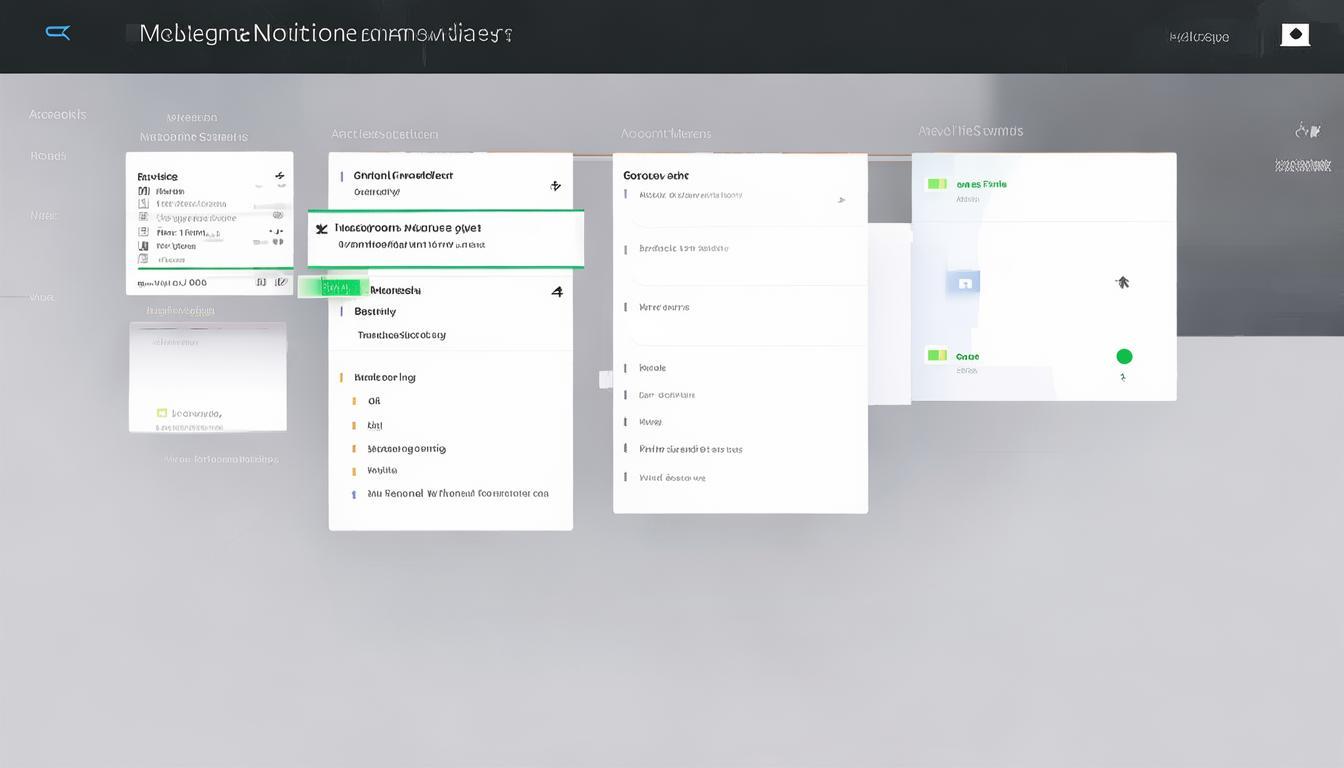1344x768 pixels.
Task: Select the first item in the left sidebar
Action: [57, 114]
